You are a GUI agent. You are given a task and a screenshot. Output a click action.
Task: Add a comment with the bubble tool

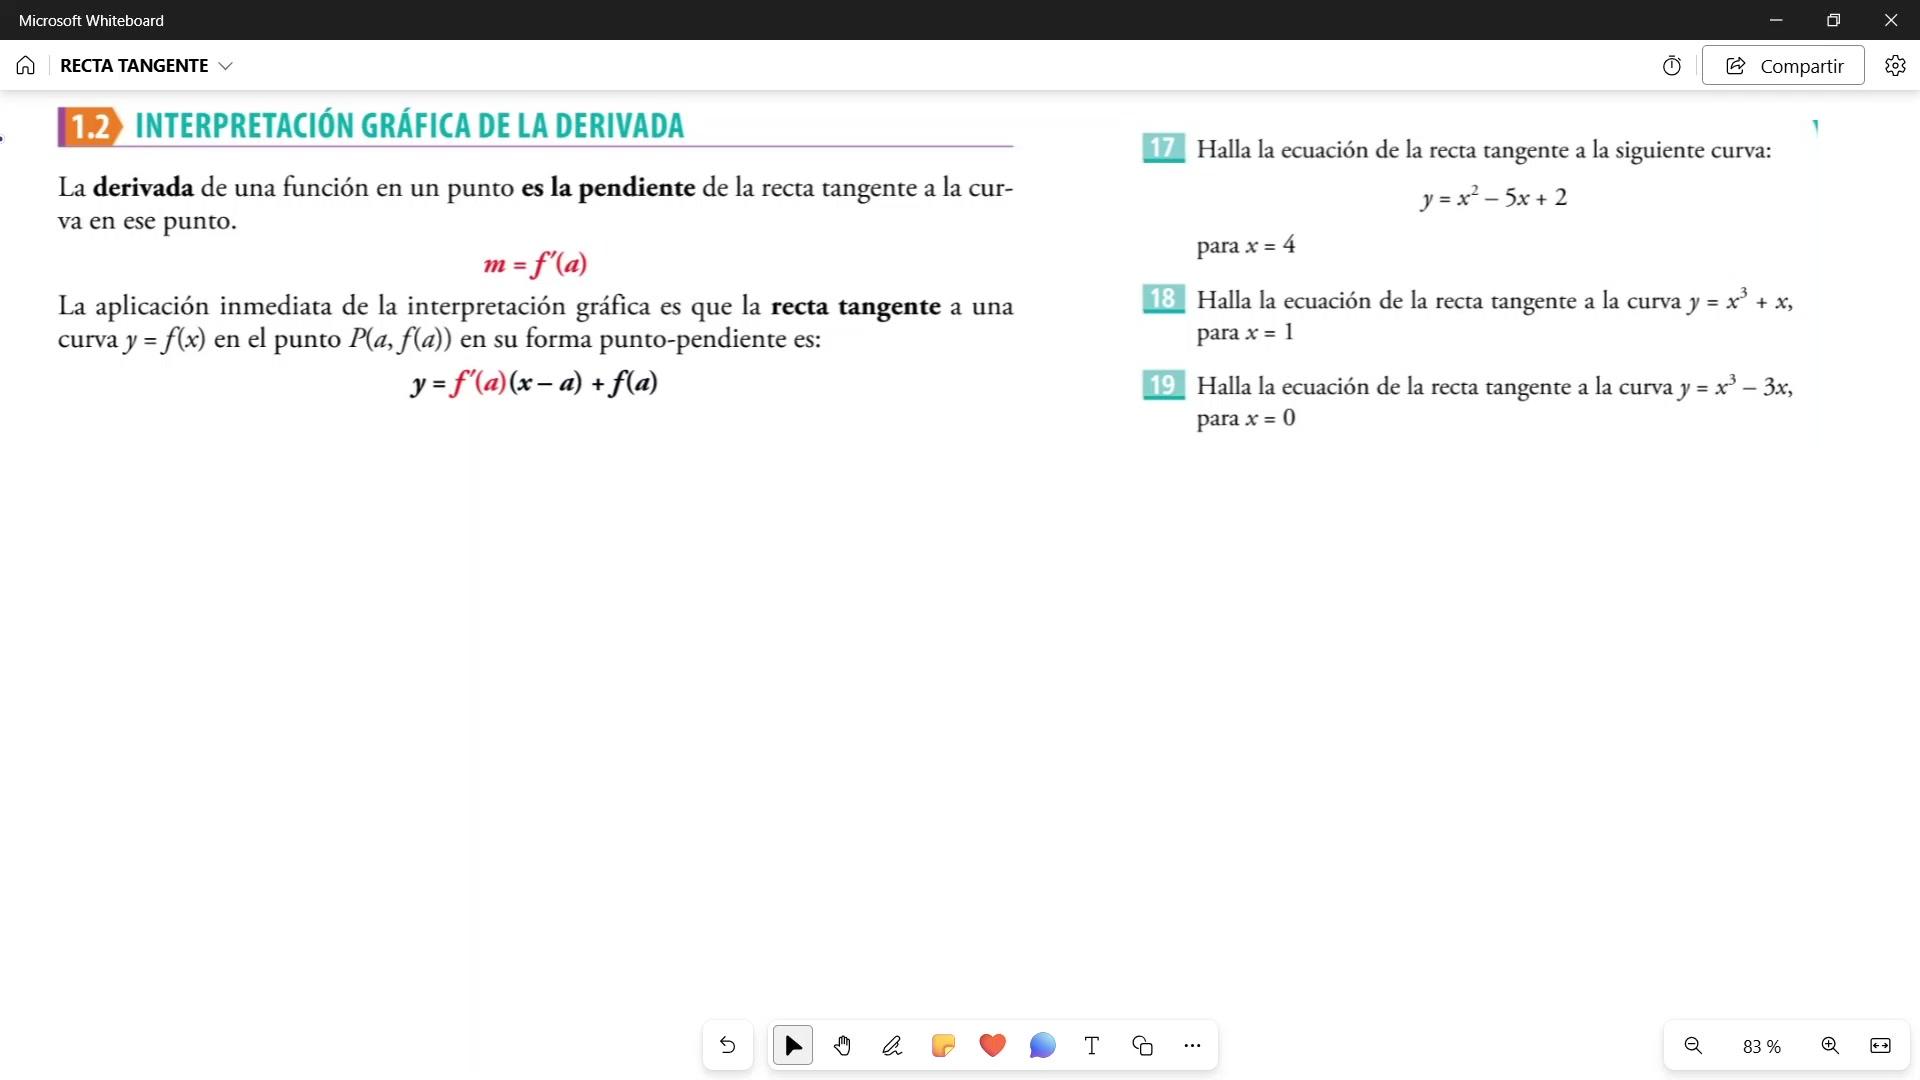1042,1046
